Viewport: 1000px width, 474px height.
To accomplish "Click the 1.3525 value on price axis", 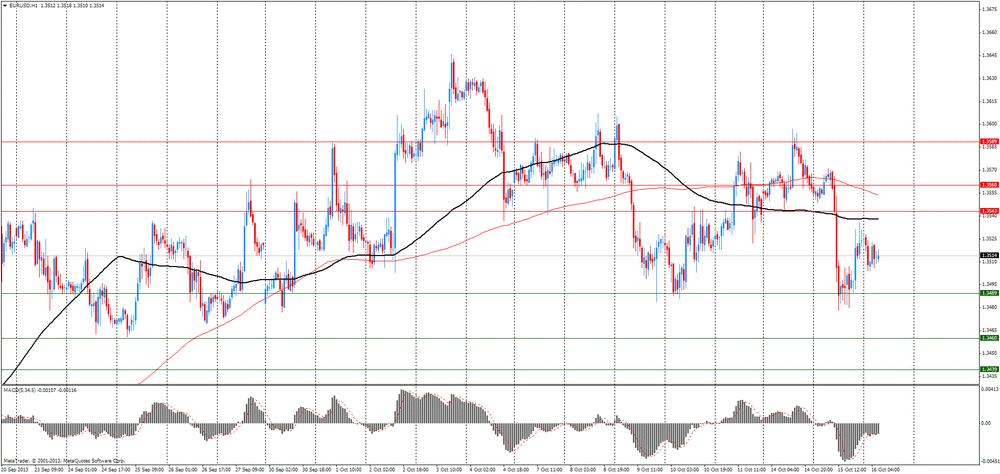I will pos(989,239).
